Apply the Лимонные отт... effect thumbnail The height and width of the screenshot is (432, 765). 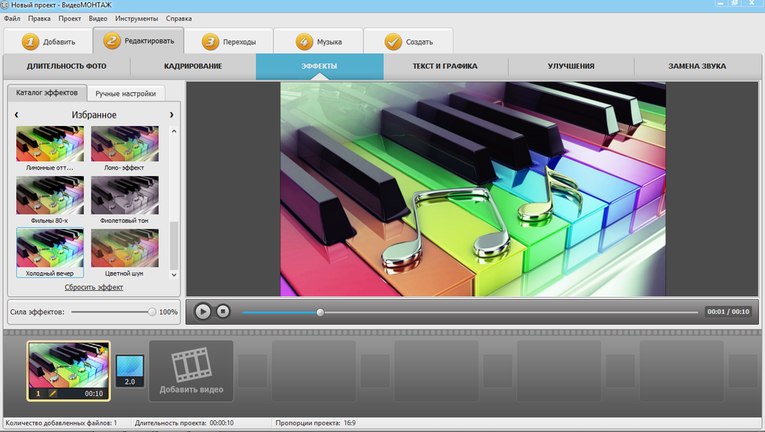tap(50, 144)
